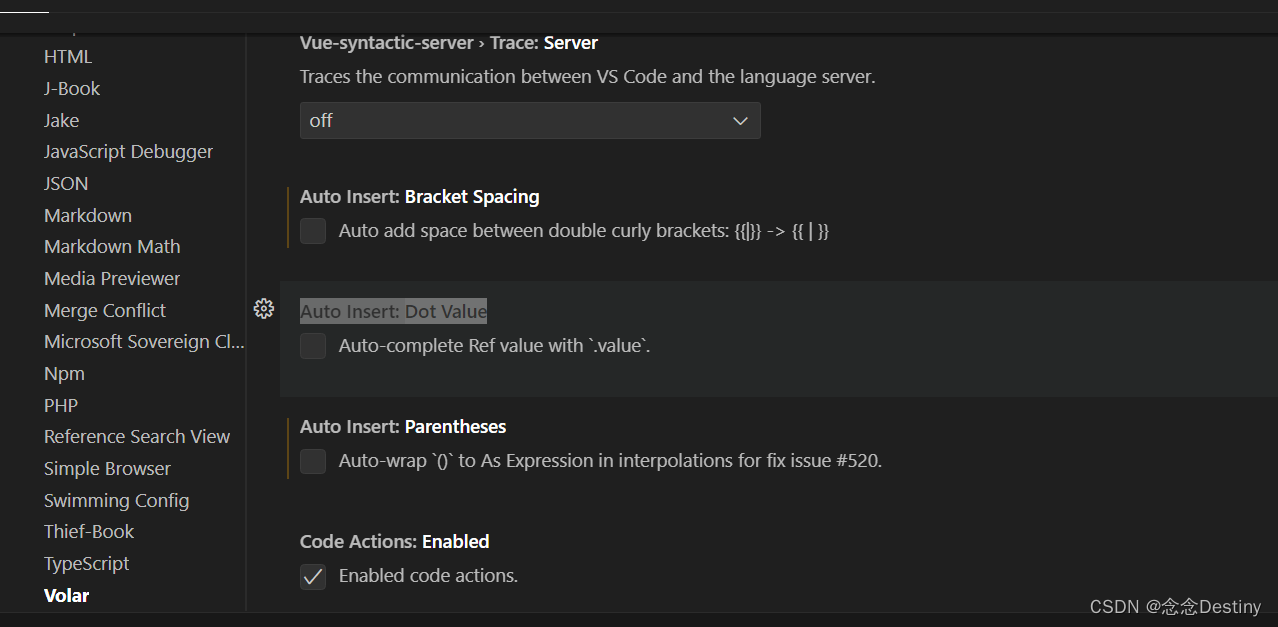1278x627 pixels.
Task: Open the Trace Server dropdown set to off
Action: click(x=529, y=121)
